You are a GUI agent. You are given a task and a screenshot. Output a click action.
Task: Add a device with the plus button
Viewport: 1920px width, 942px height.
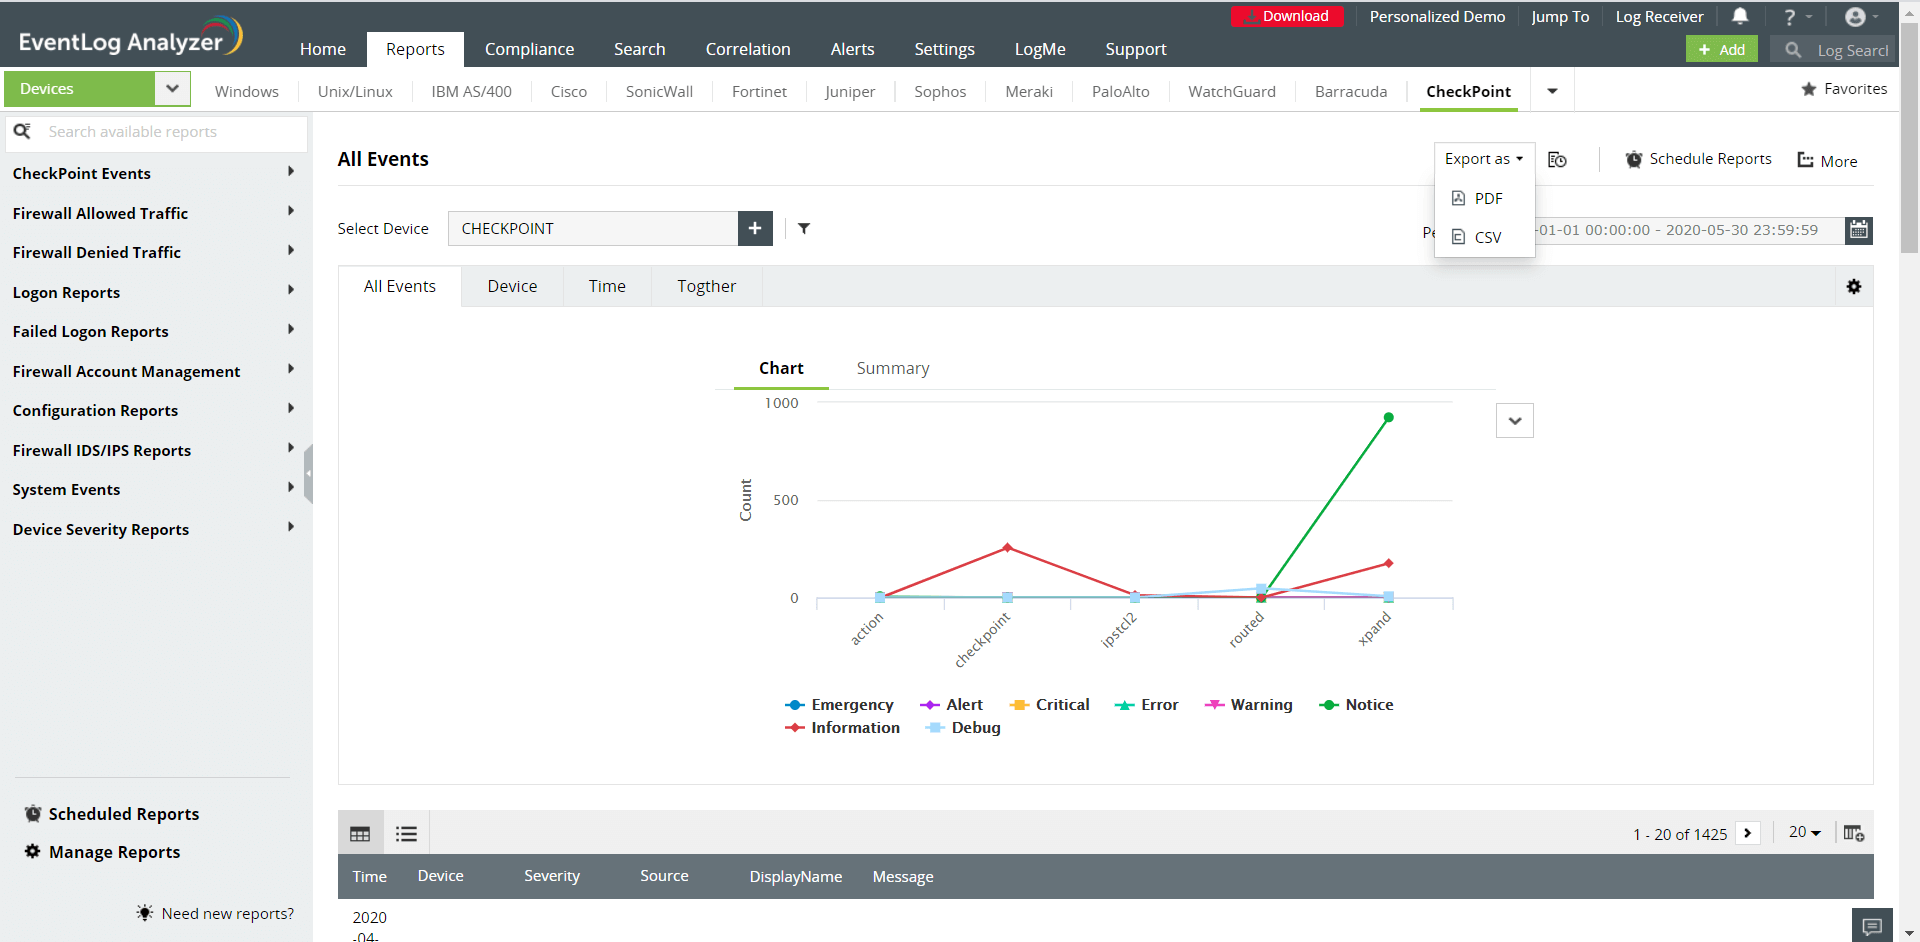pos(755,228)
